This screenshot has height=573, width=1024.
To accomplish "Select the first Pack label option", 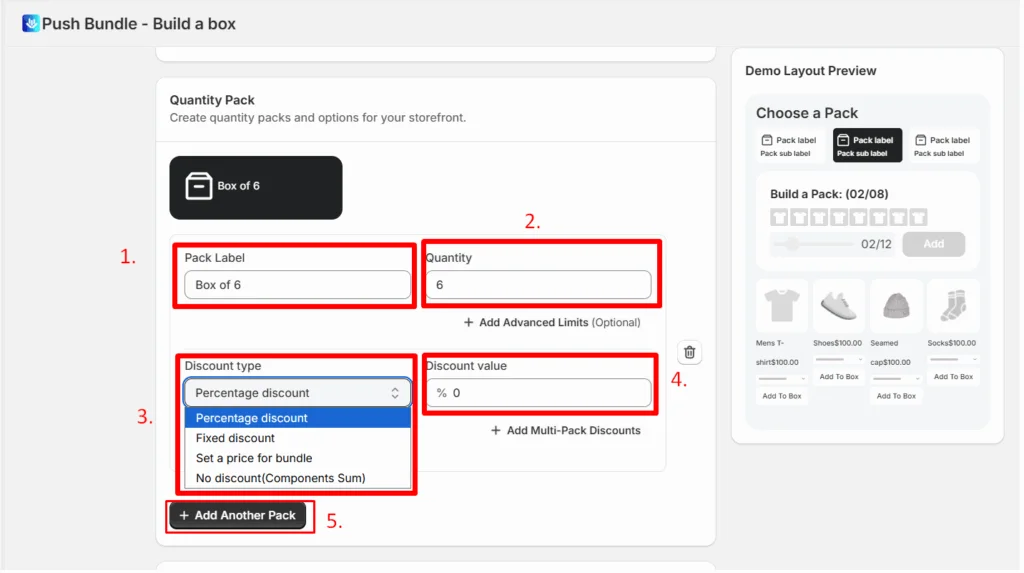I will (790, 146).
